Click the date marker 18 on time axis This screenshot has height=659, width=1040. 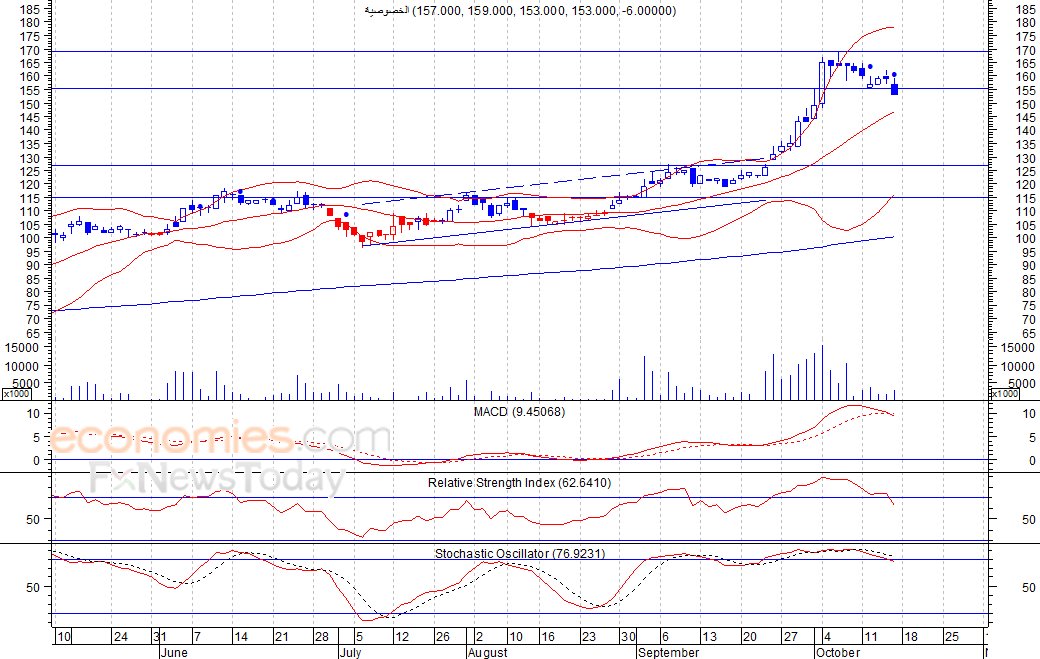click(911, 636)
